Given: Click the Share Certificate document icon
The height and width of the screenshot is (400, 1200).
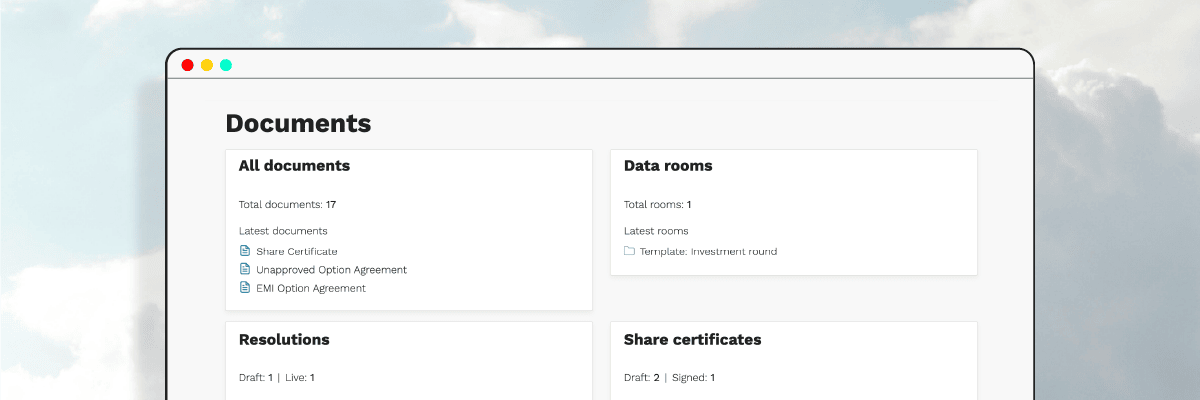Looking at the screenshot, I should point(245,251).
